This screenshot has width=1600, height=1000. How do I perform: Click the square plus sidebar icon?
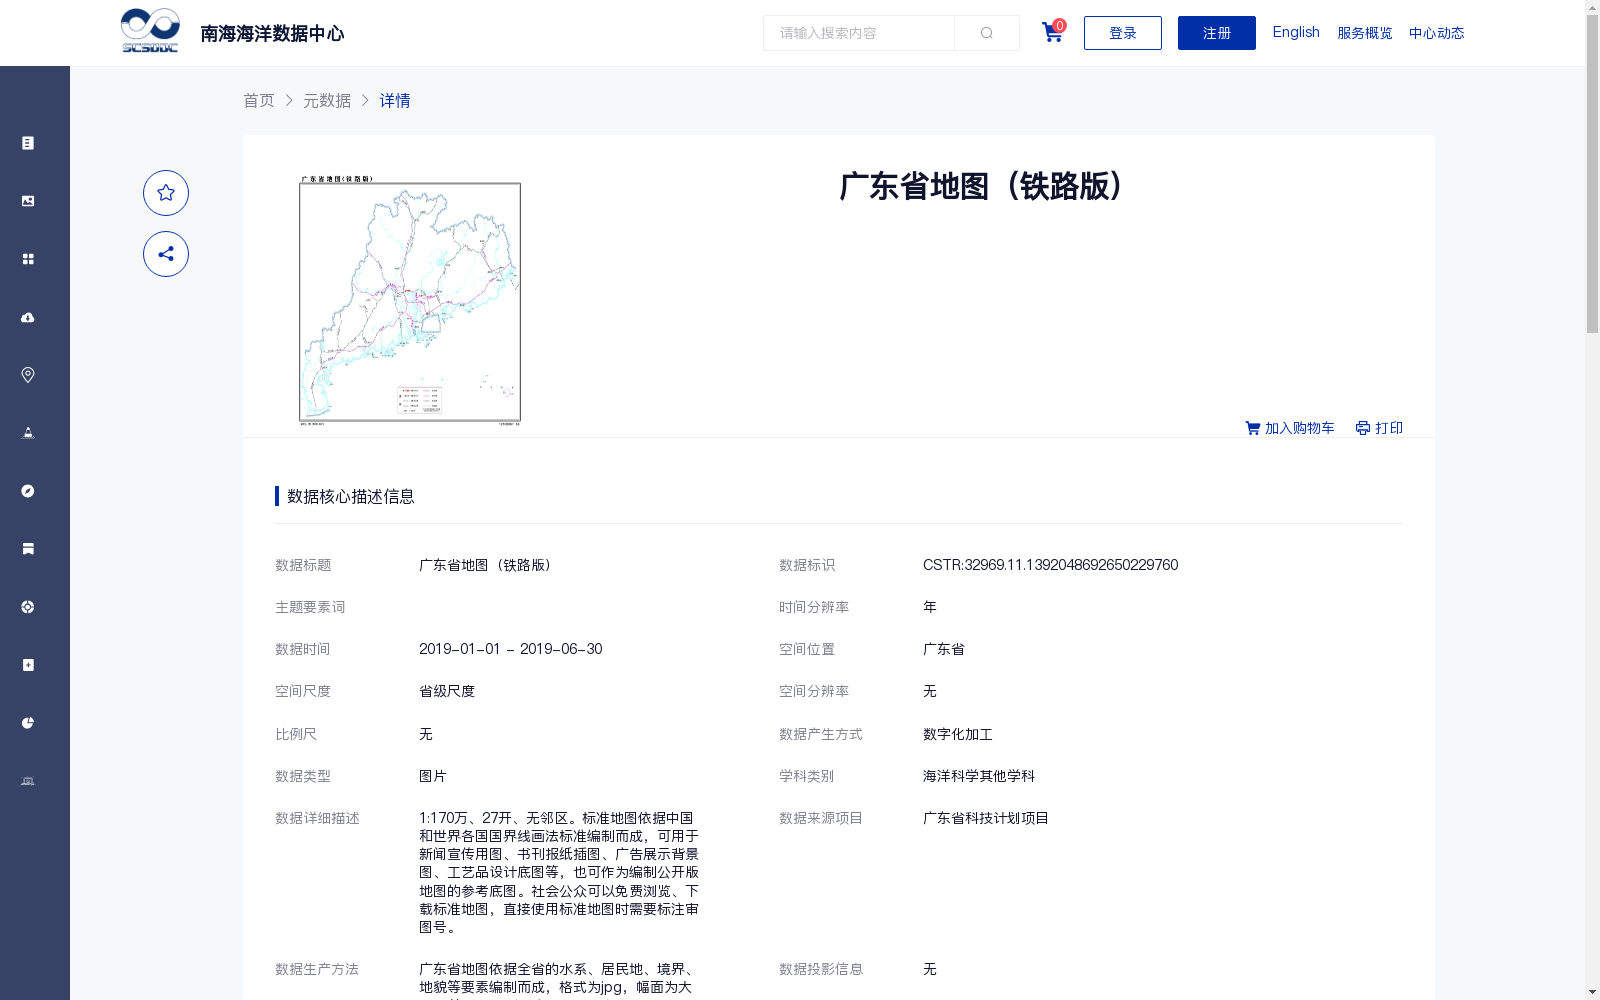[28, 665]
